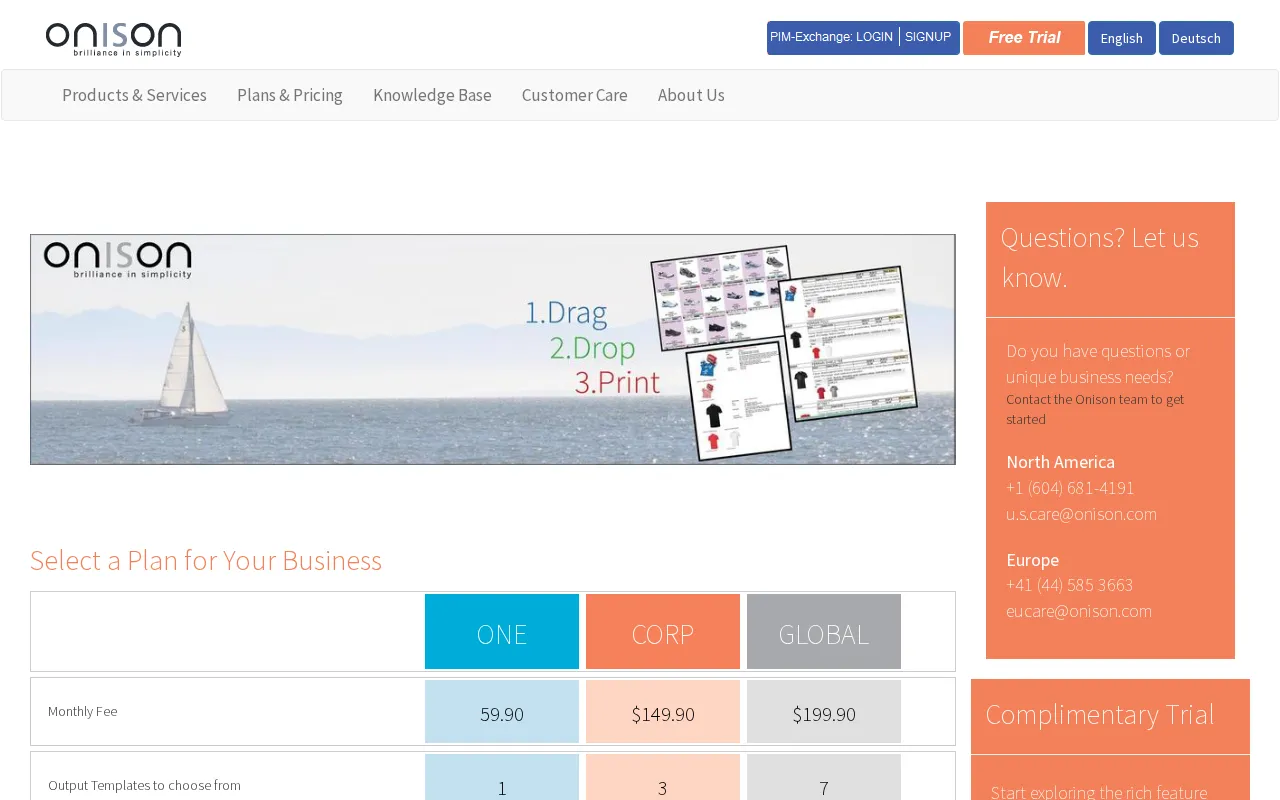Click the ONE plan 59.90 monthly fee

coord(502,712)
